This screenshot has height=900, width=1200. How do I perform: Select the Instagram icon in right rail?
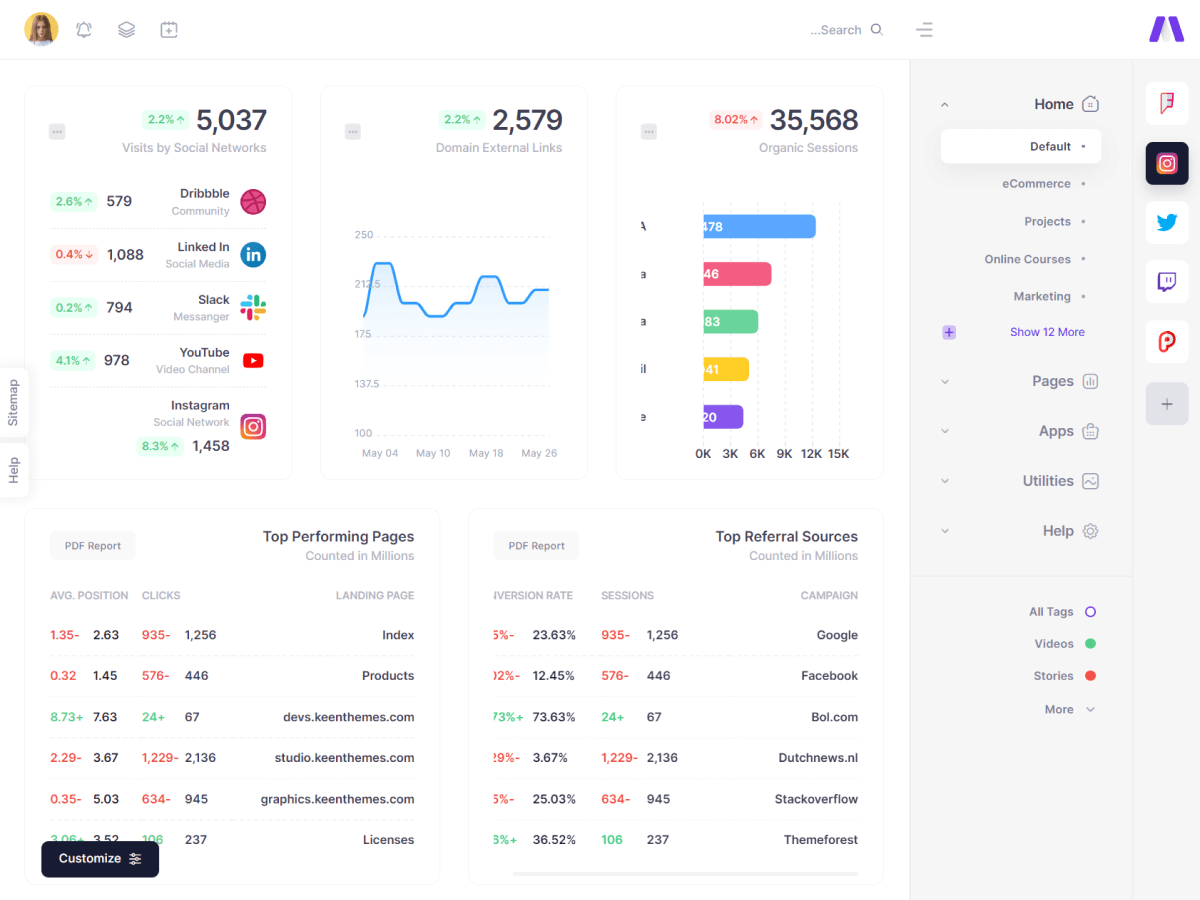[x=1167, y=164]
